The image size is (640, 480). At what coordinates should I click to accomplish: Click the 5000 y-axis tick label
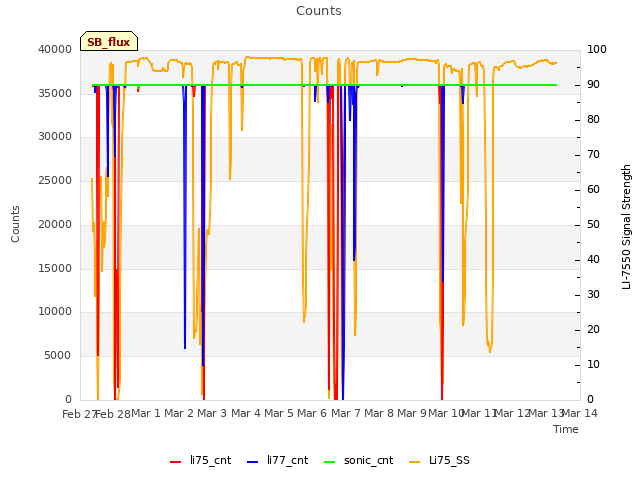pos(58,356)
